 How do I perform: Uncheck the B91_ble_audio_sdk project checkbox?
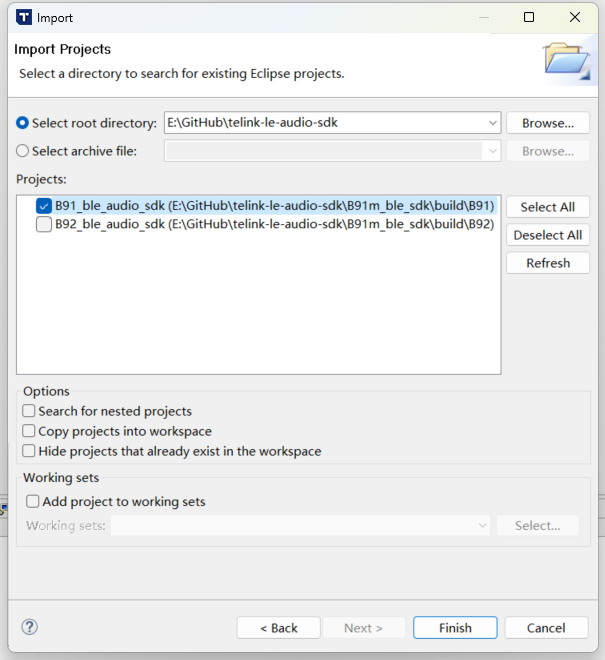pyautogui.click(x=43, y=206)
